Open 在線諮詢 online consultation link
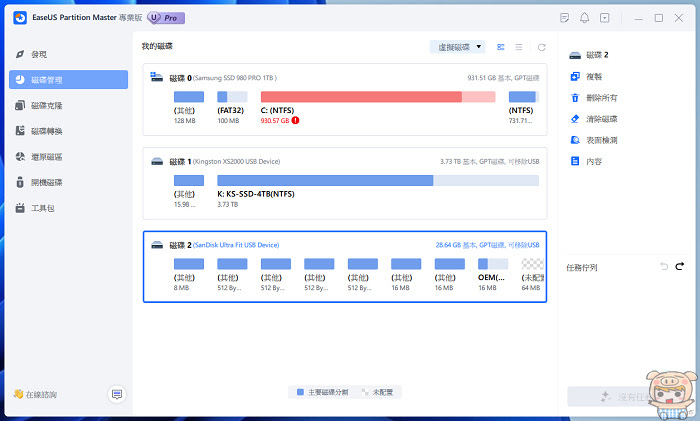This screenshot has height=421, width=700. pos(35,394)
